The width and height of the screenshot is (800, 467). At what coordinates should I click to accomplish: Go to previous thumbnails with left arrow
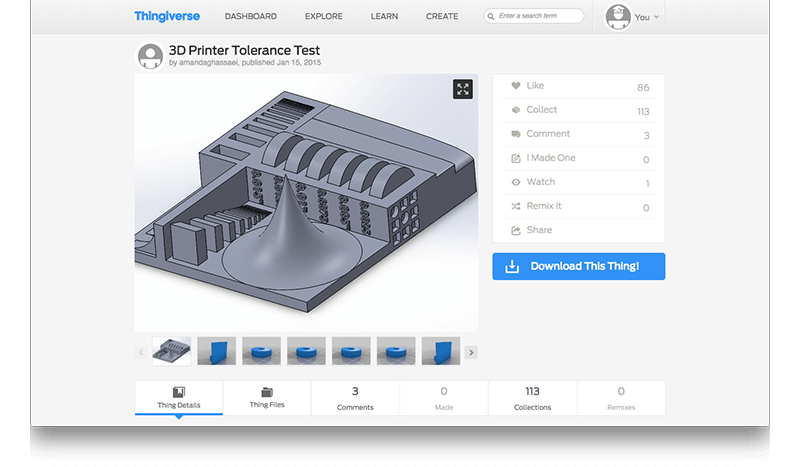click(141, 352)
